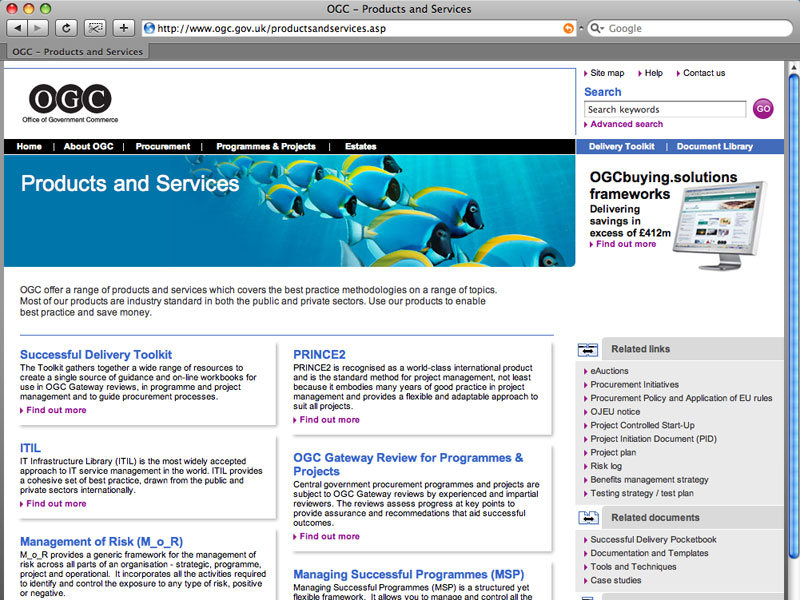Open the Google search magnifier dropdown
This screenshot has width=800, height=600.
click(x=596, y=28)
